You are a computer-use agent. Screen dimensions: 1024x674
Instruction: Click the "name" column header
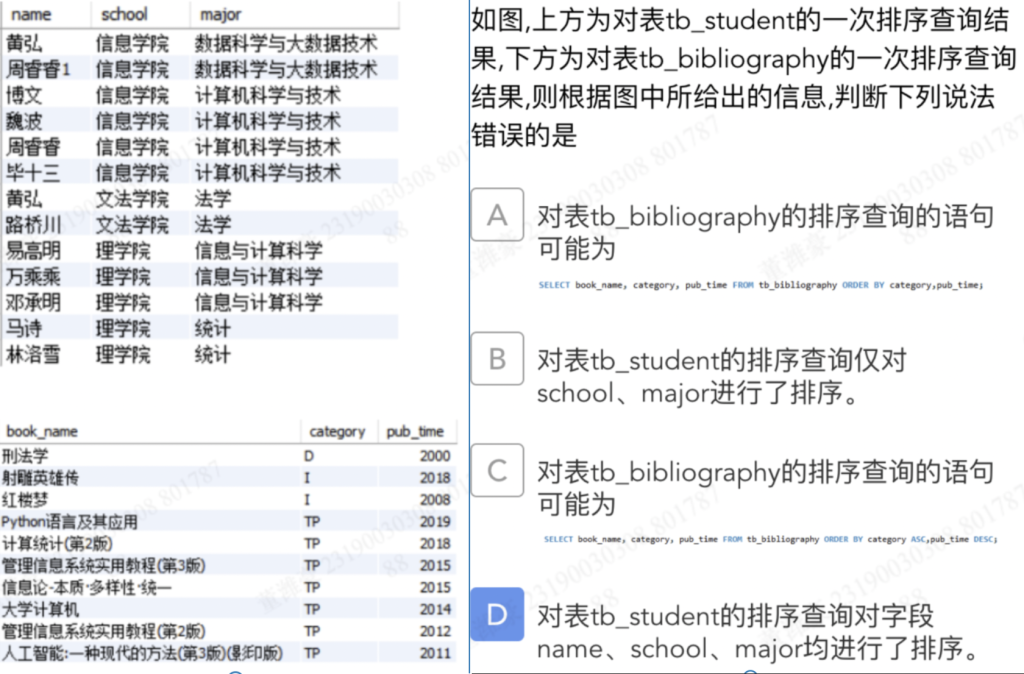point(30,15)
